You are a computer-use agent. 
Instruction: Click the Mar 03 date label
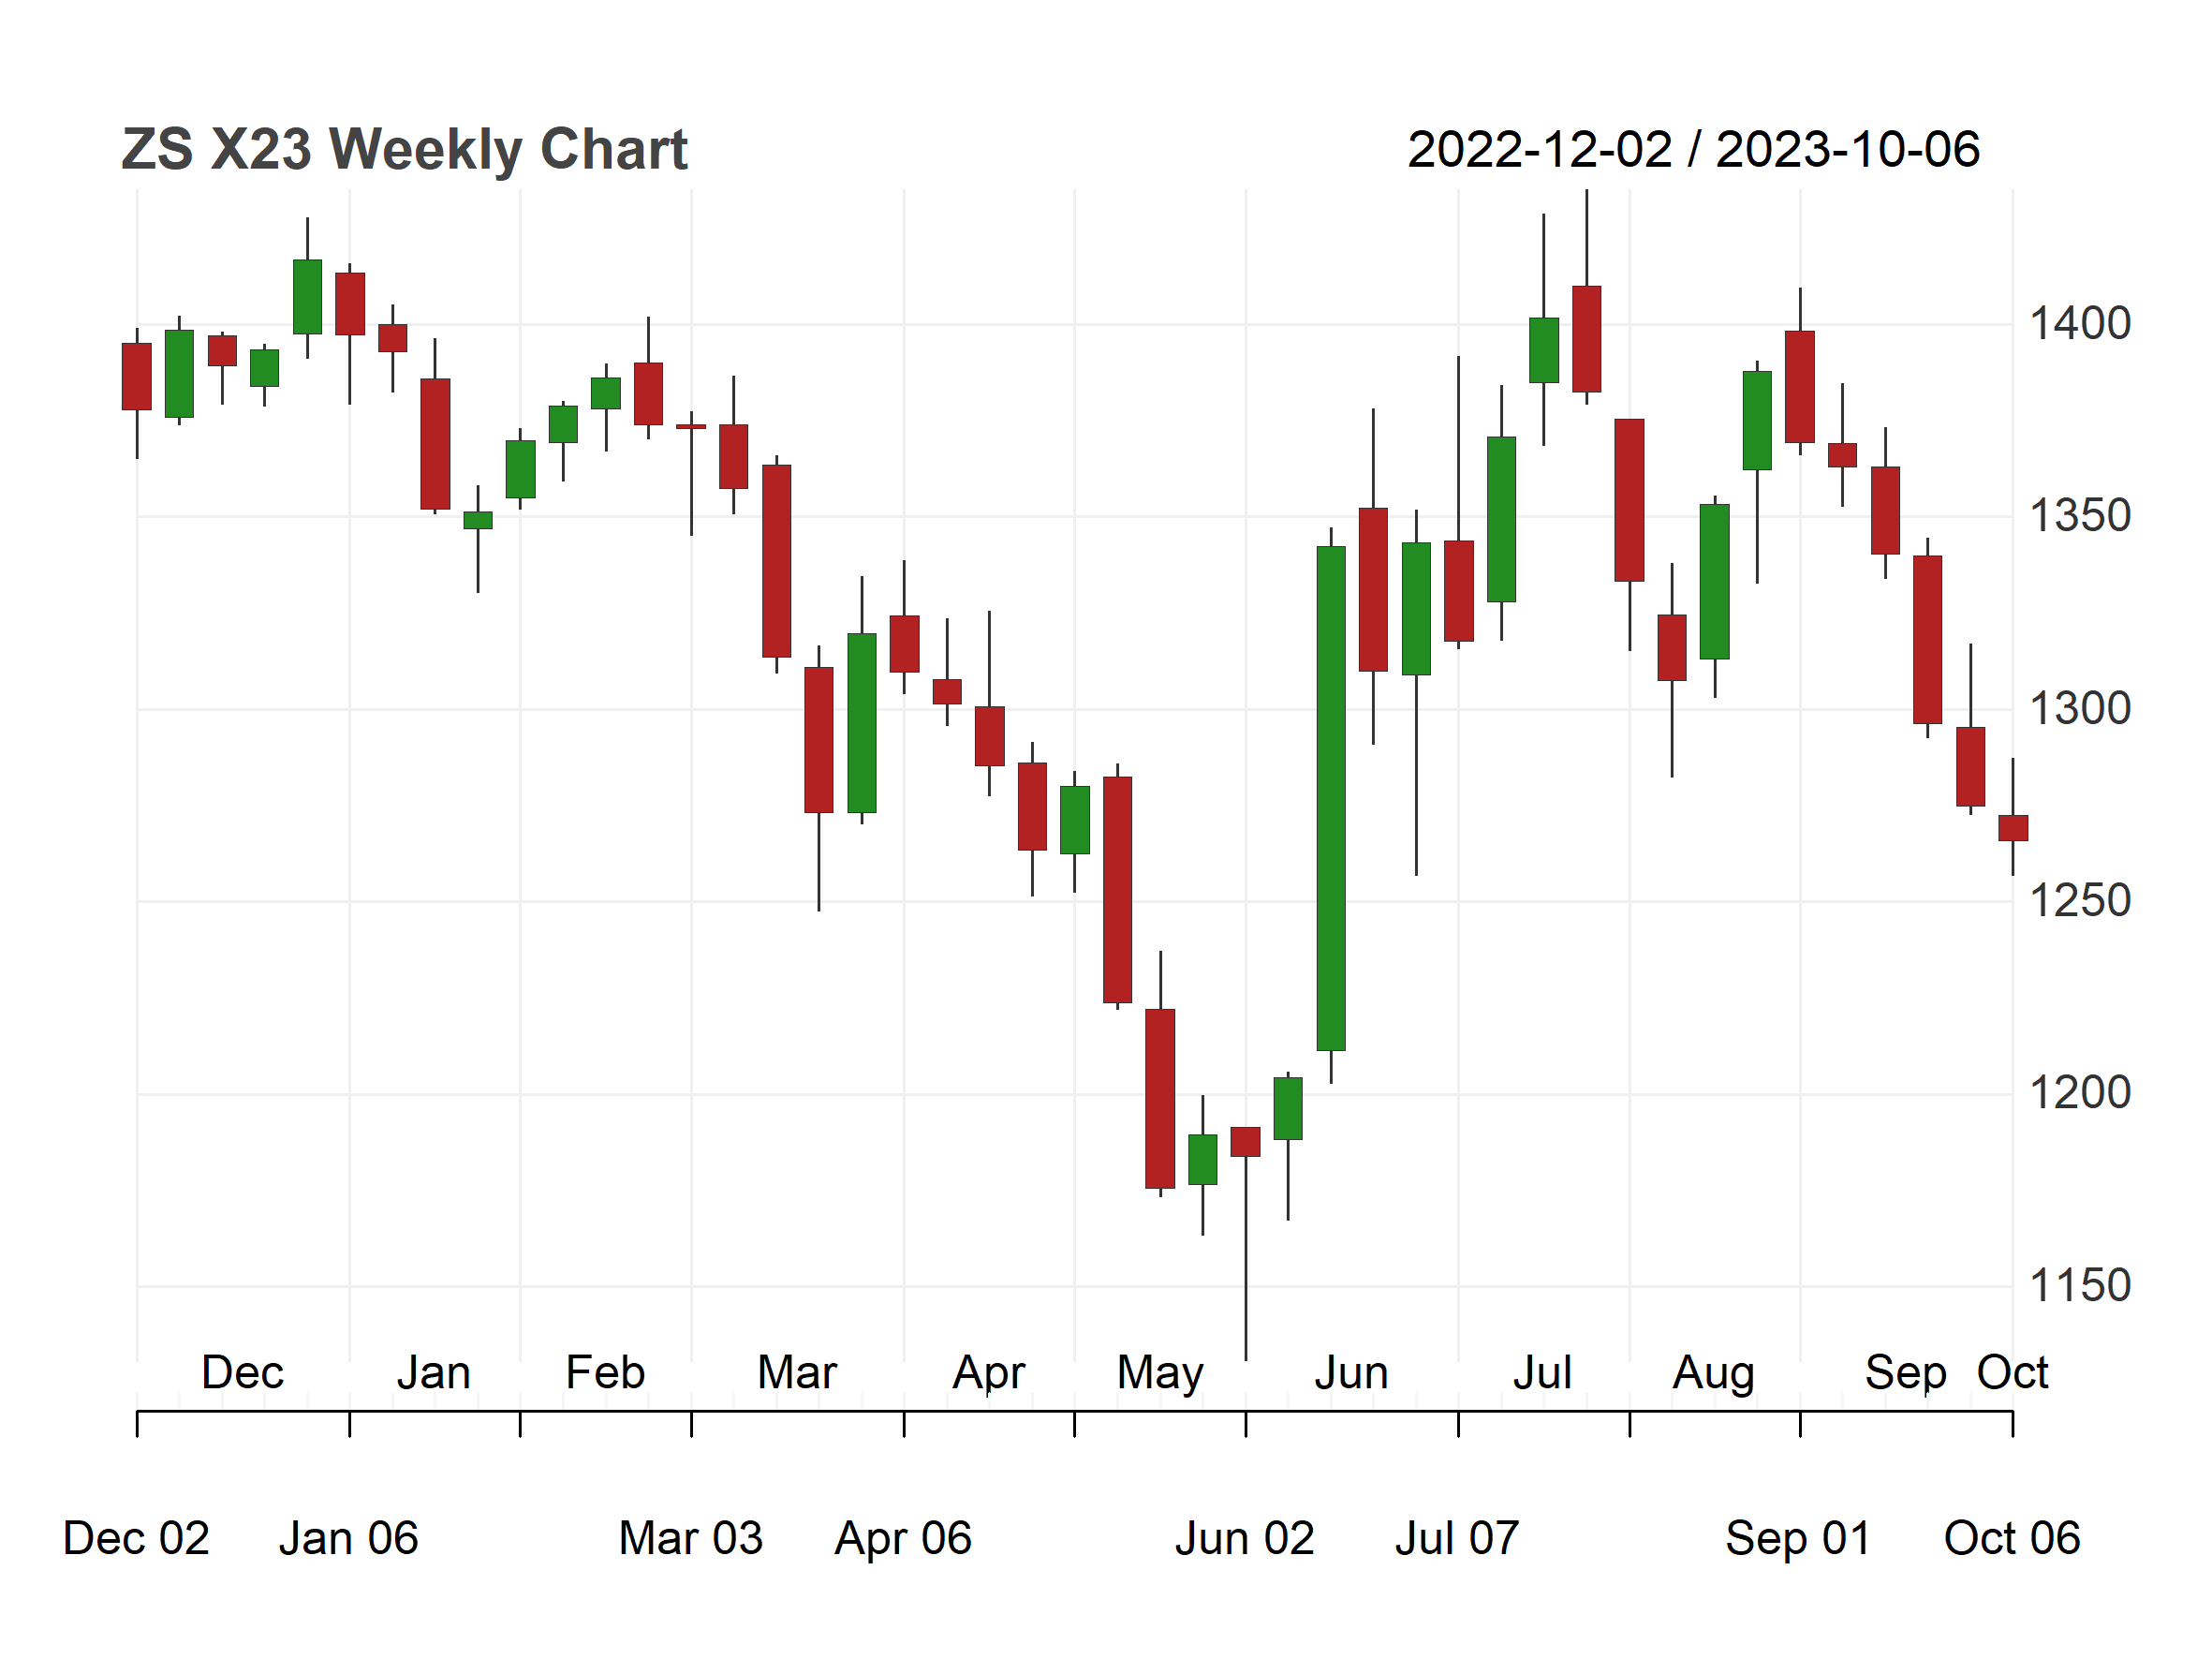(690, 1538)
